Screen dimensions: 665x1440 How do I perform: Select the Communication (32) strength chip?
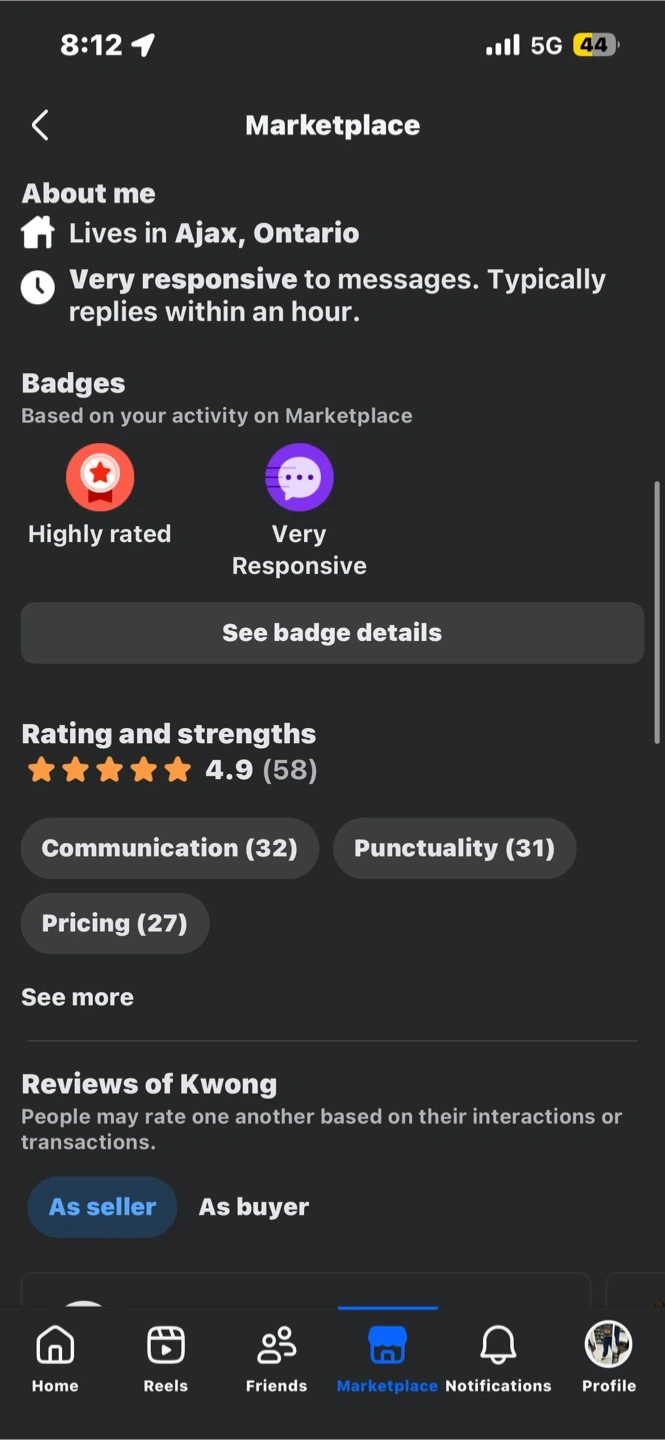tap(170, 848)
